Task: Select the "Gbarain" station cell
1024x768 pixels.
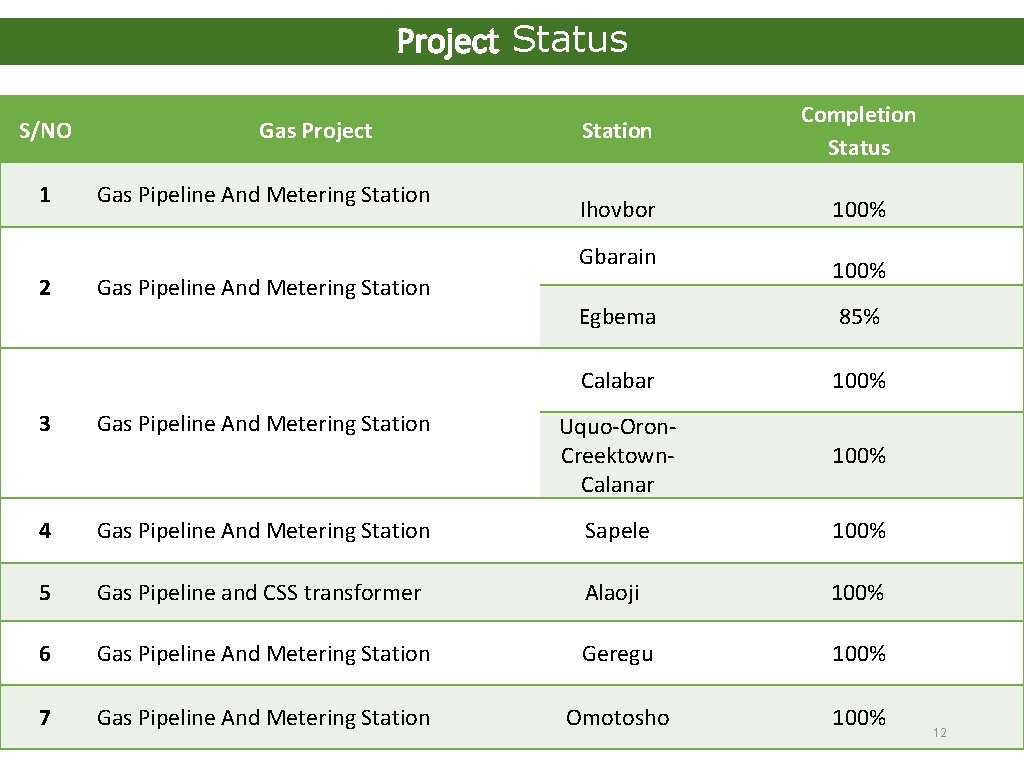Action: [x=617, y=257]
